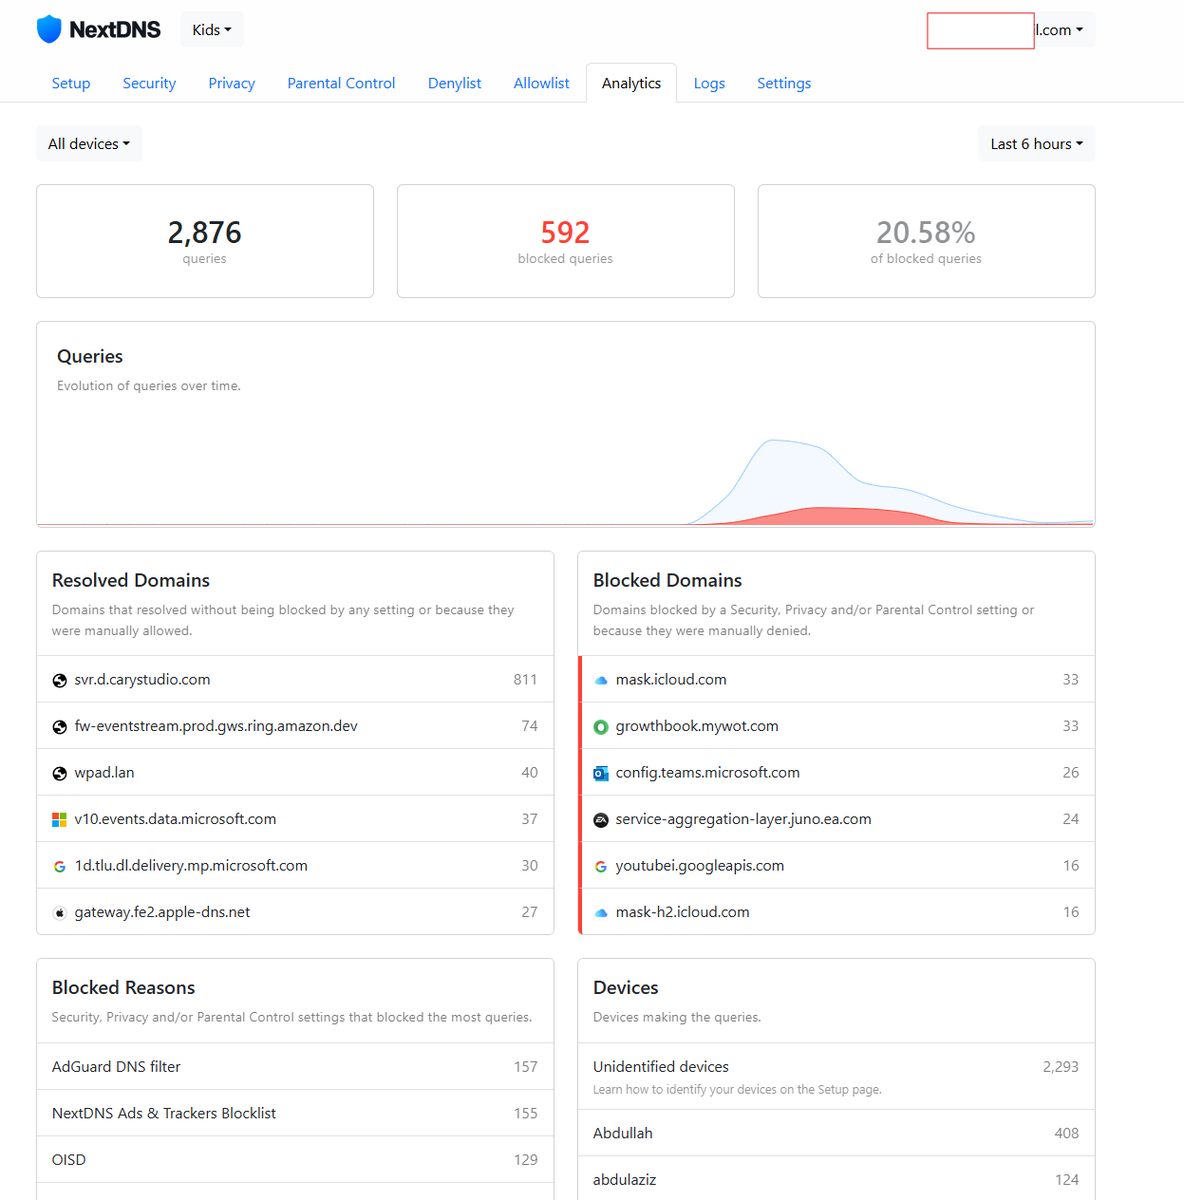Open the Parental Control tab
This screenshot has height=1200, width=1184.
[x=341, y=83]
